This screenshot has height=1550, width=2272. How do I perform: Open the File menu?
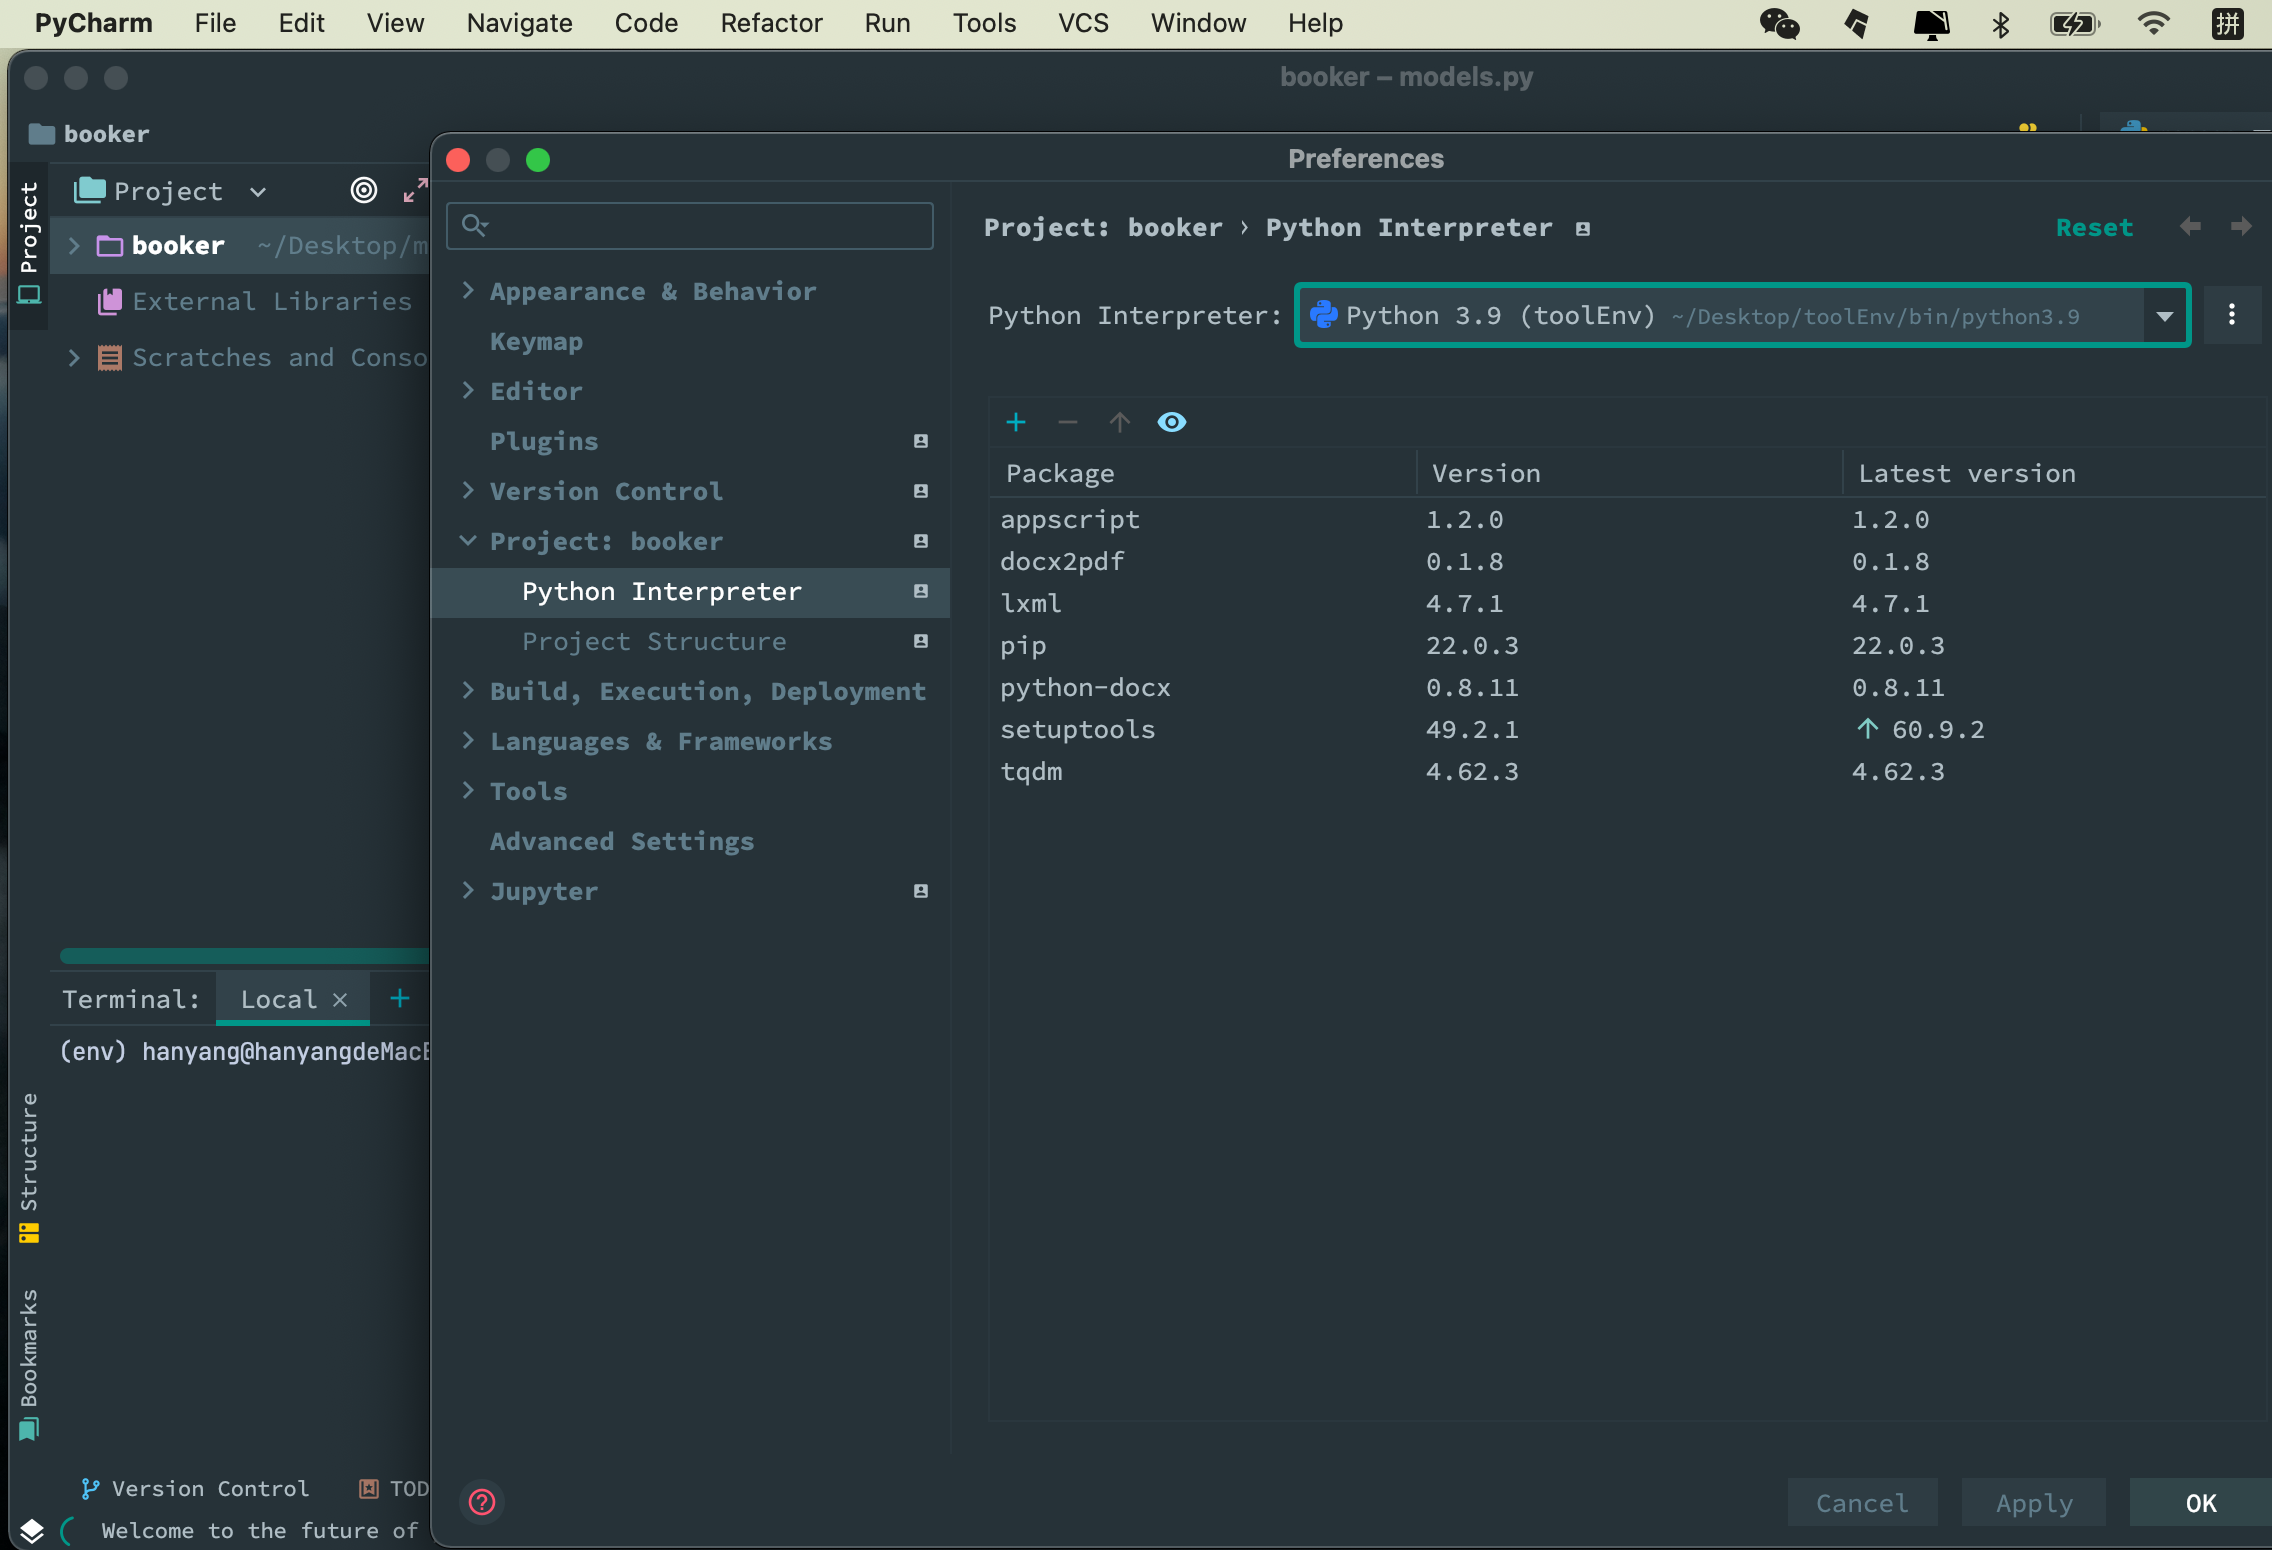[x=215, y=23]
